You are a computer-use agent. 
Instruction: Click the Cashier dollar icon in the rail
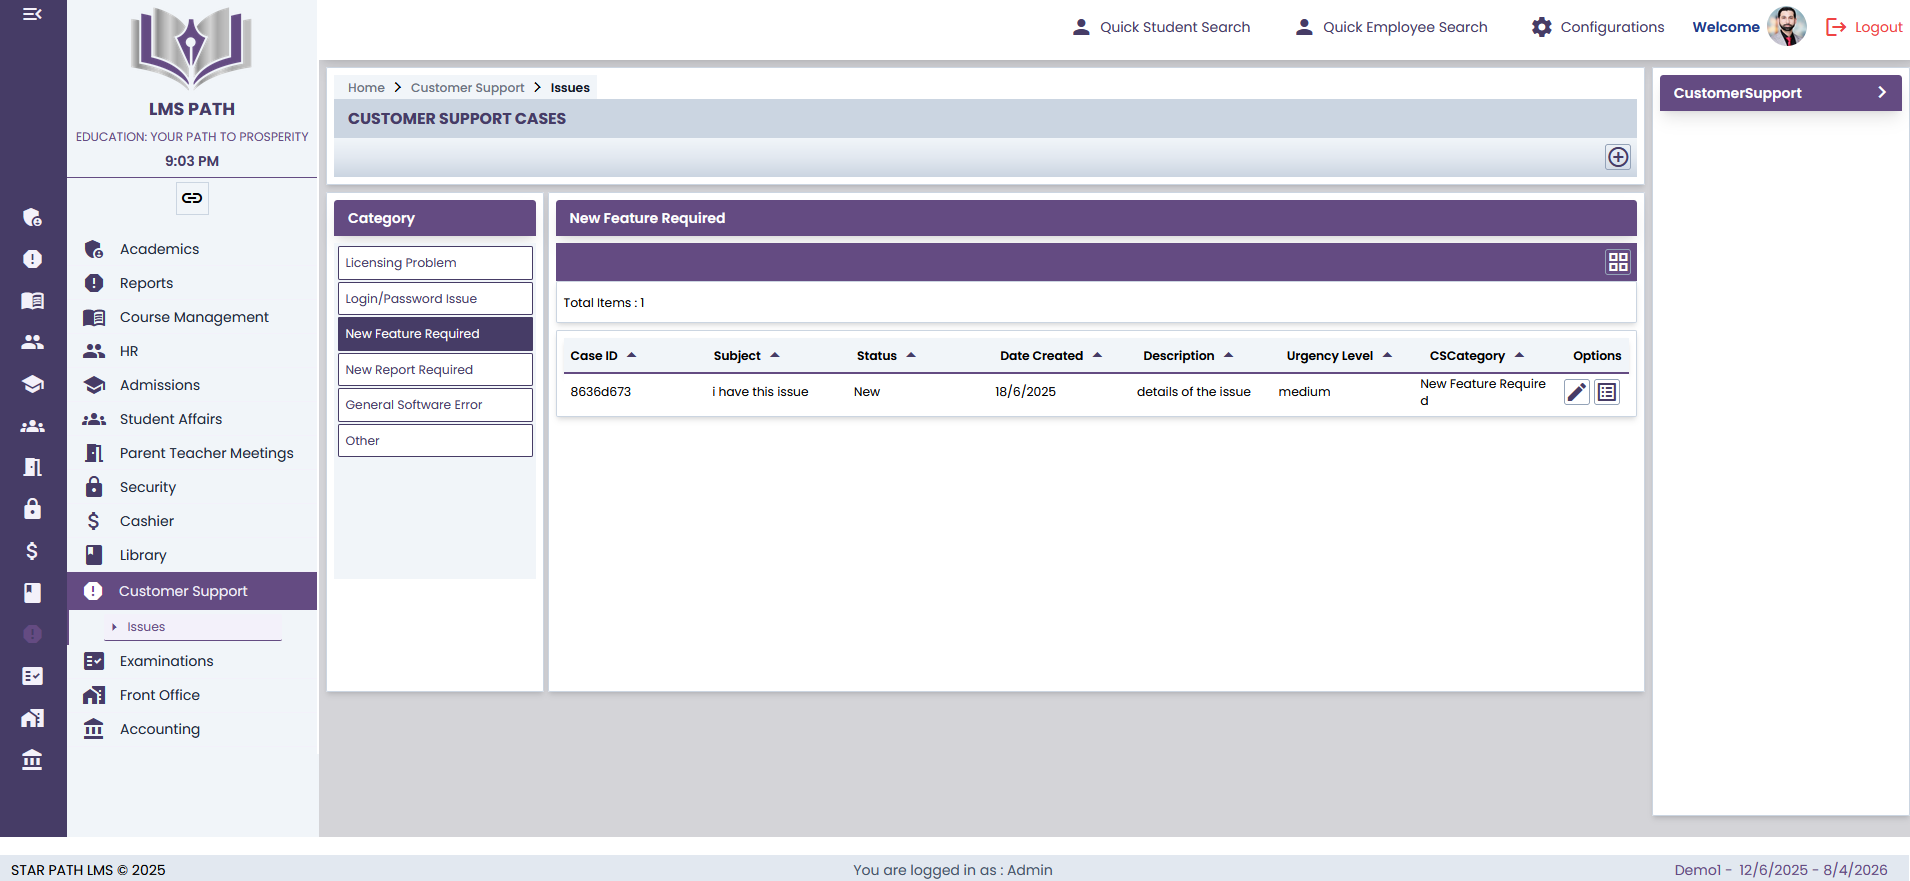coord(32,551)
